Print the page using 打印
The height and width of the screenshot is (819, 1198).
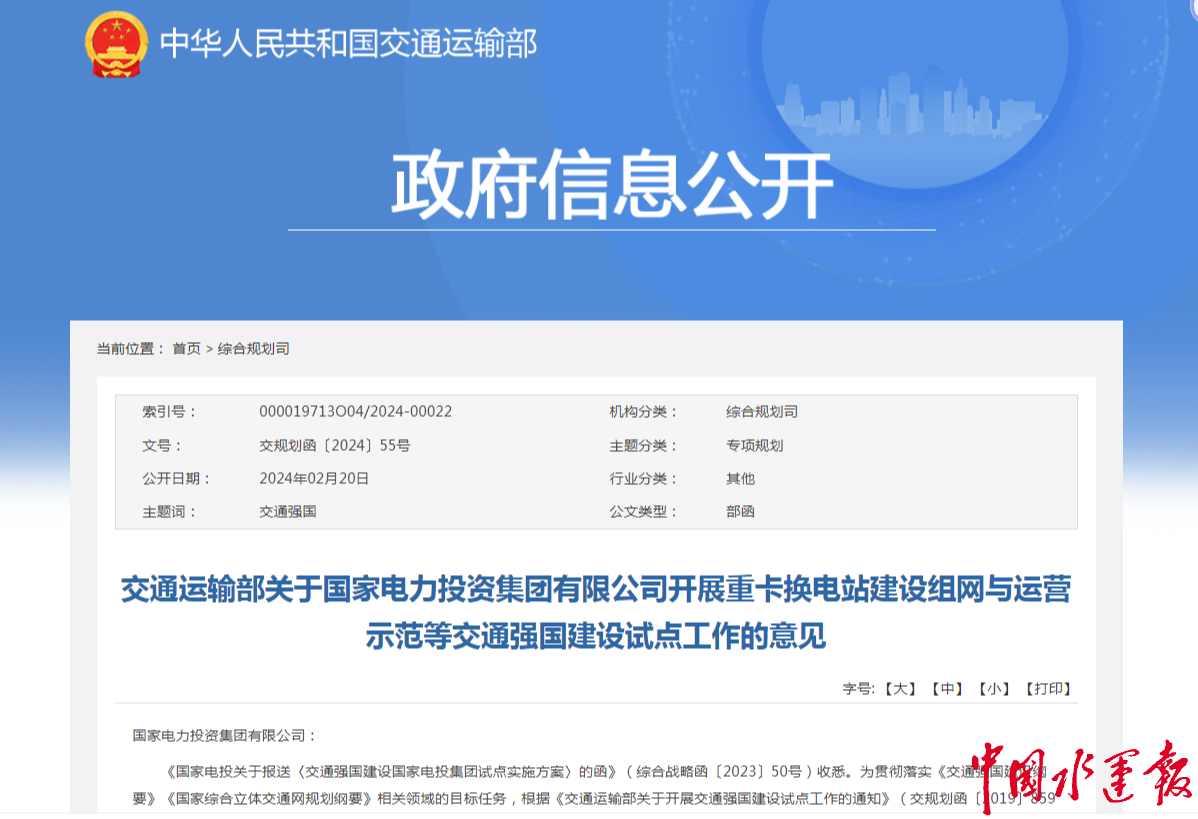(x=1047, y=689)
